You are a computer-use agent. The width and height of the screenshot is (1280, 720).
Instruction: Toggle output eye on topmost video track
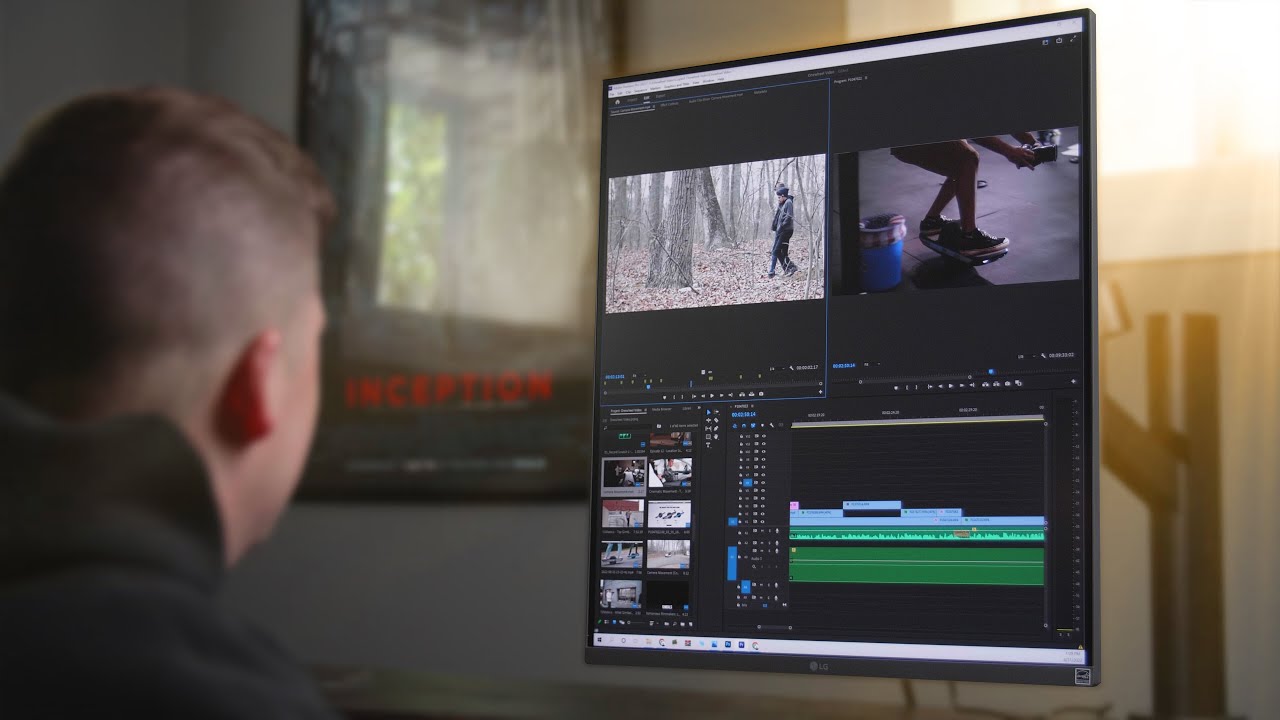tap(764, 436)
